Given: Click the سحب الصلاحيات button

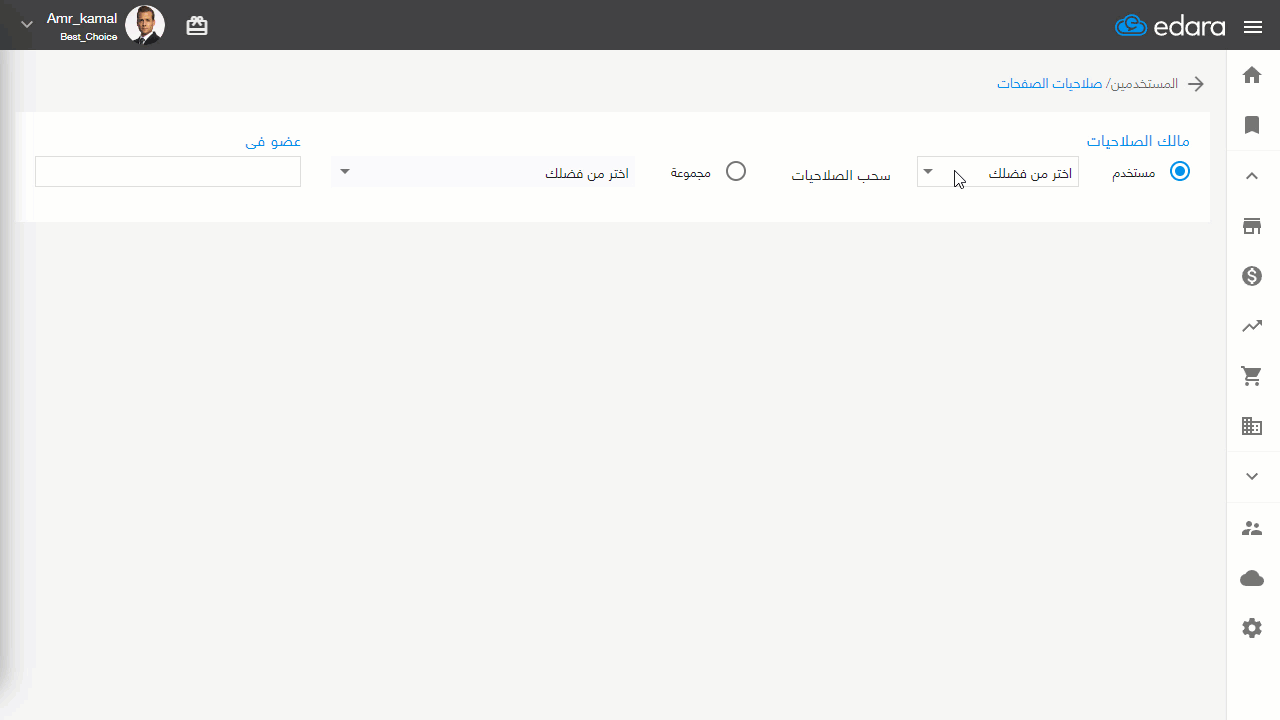Looking at the screenshot, I should pyautogui.click(x=841, y=175).
